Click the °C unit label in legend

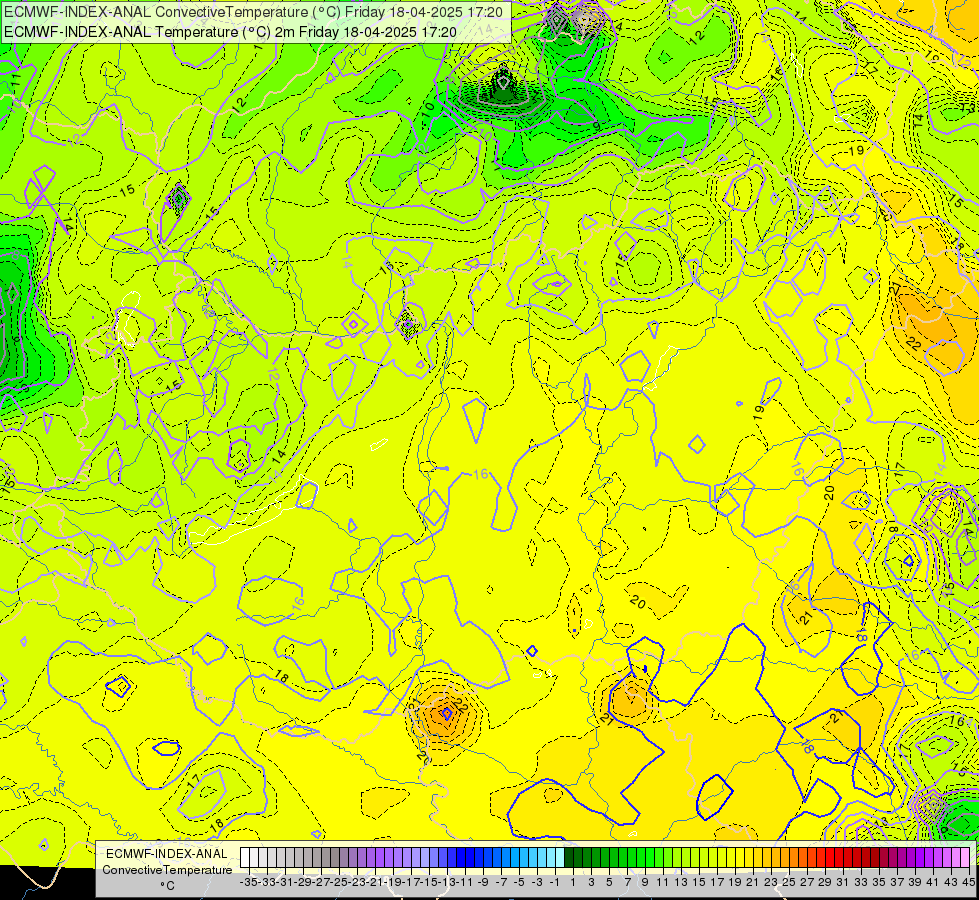tap(167, 886)
